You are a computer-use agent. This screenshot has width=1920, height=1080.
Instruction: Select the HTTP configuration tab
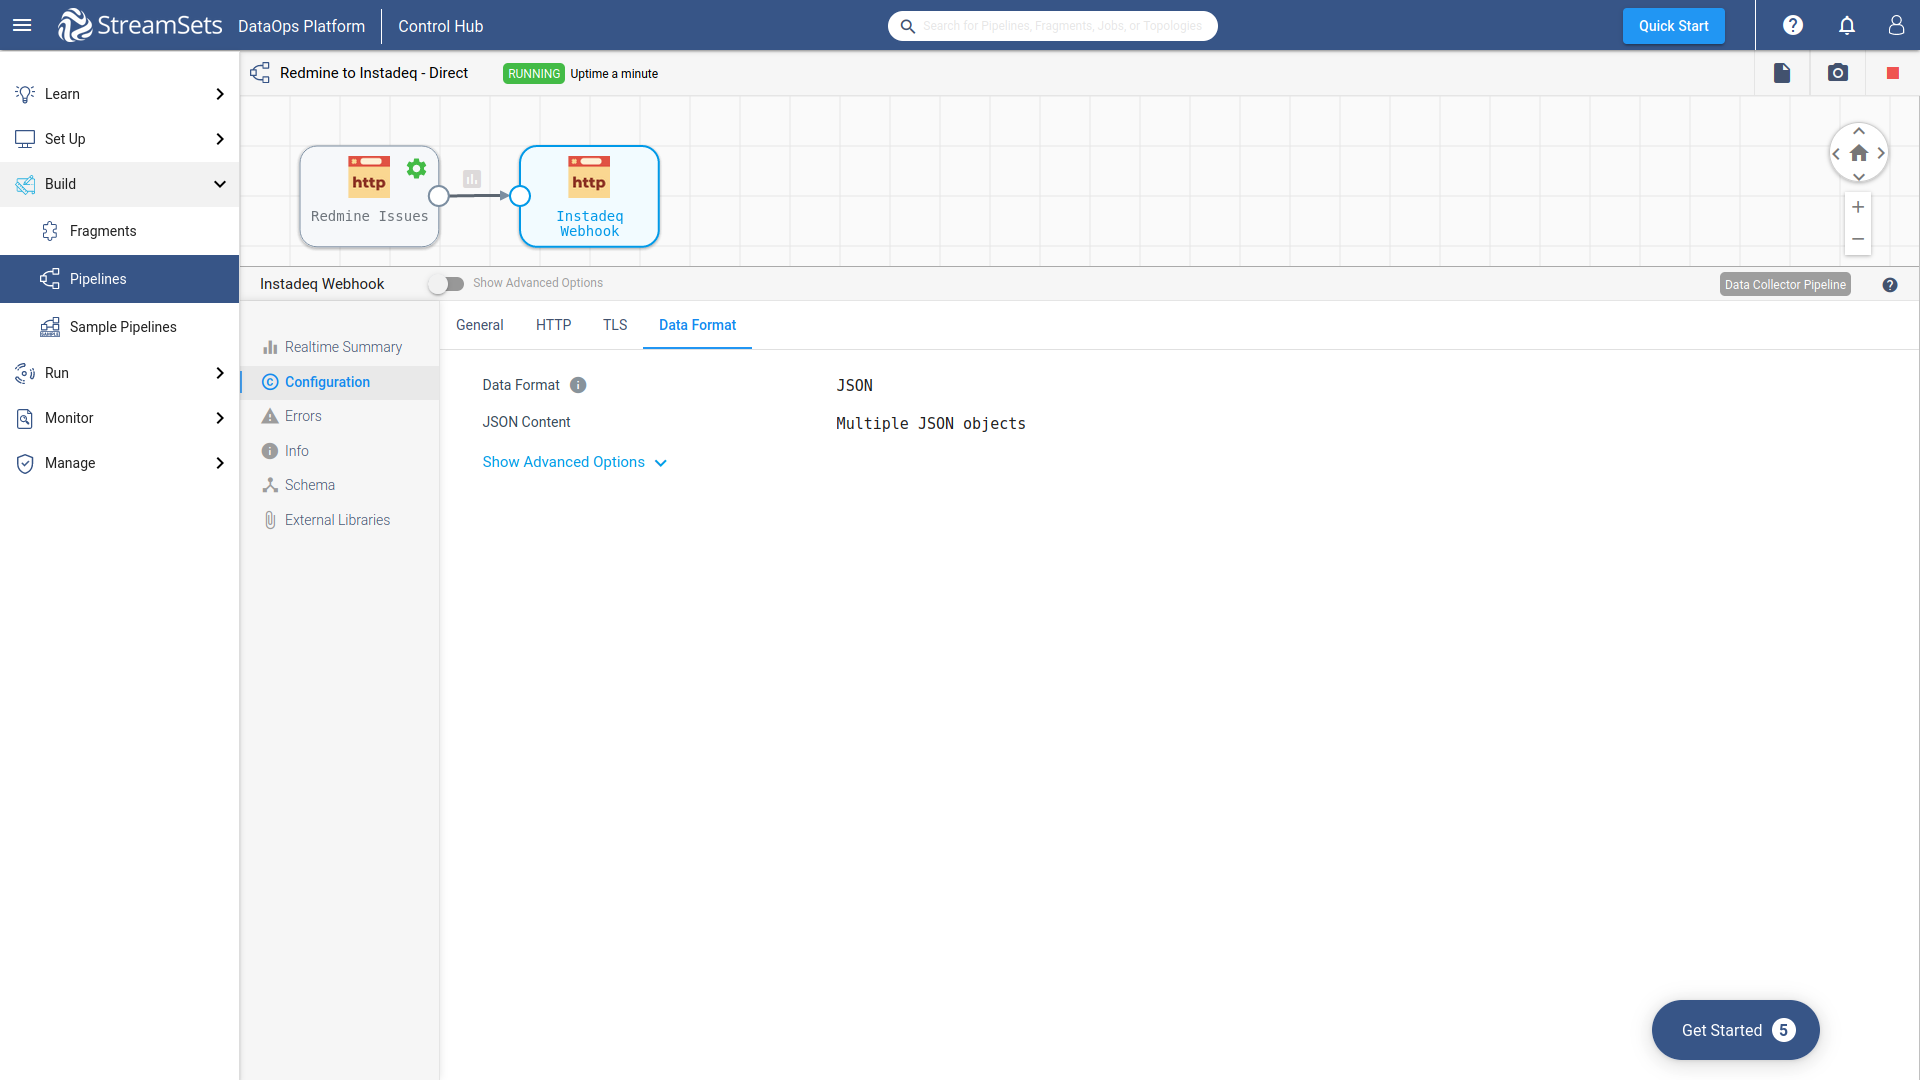tap(553, 324)
